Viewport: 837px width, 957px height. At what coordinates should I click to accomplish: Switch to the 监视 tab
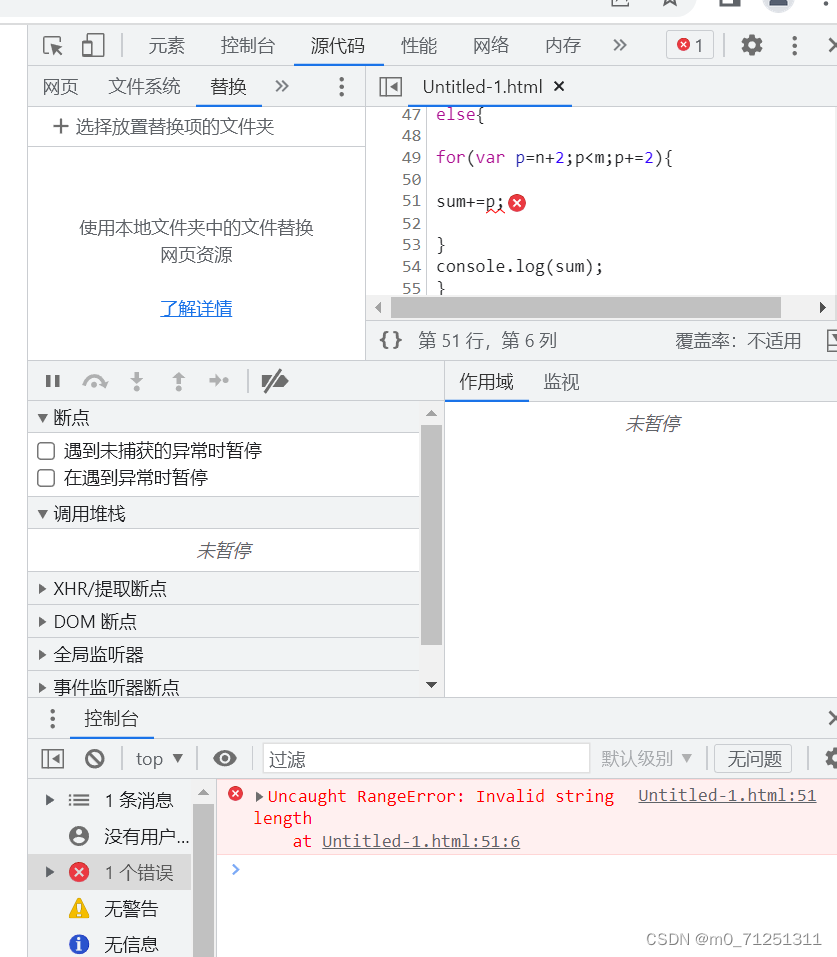click(x=560, y=381)
